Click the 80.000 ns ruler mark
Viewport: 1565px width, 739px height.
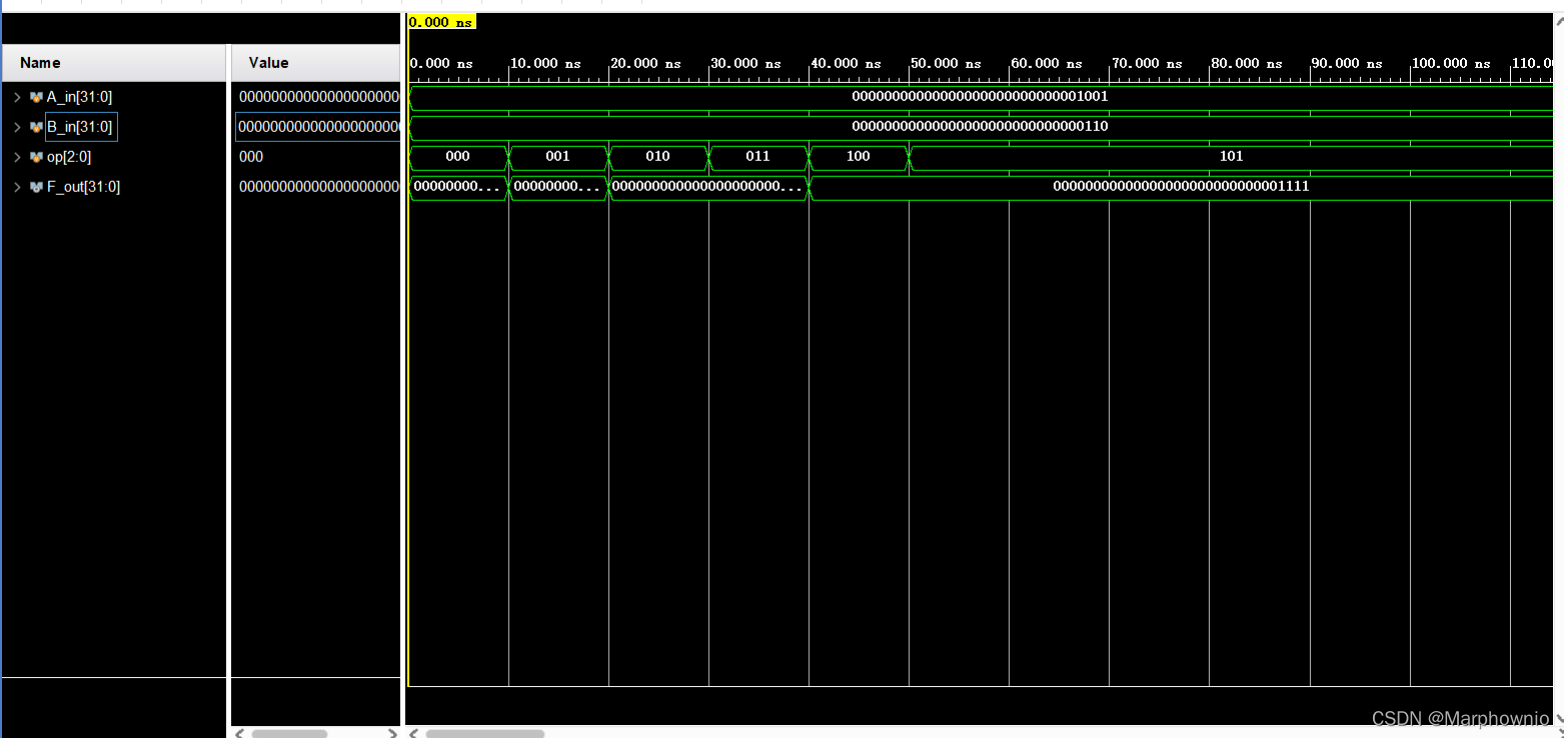click(1247, 63)
